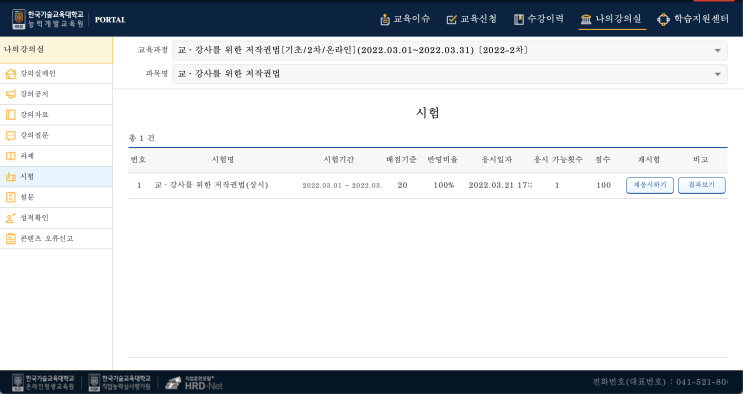Viewport: 743px width, 394px height.
Task: Click the 성적확인 person icon
Action: click(10, 218)
